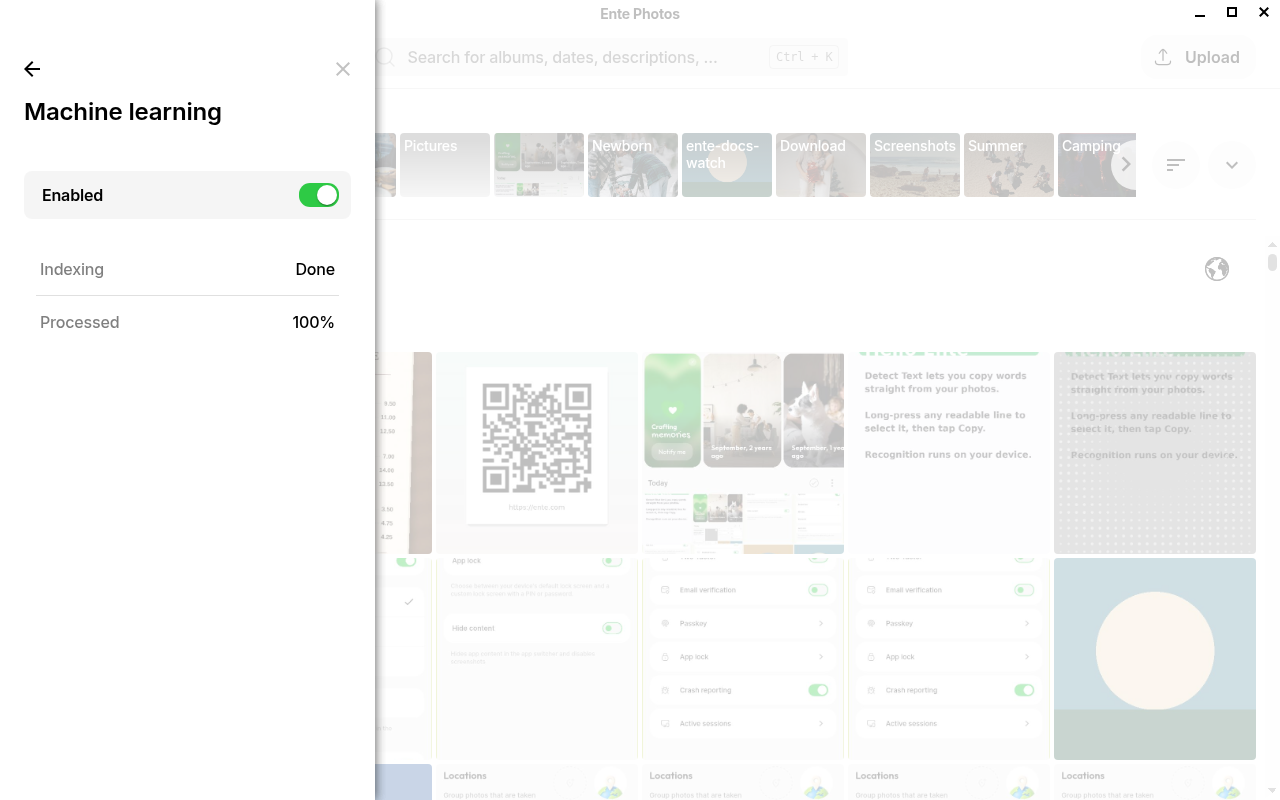
Task: Maximize the Ente Photos window
Action: pos(1232,13)
